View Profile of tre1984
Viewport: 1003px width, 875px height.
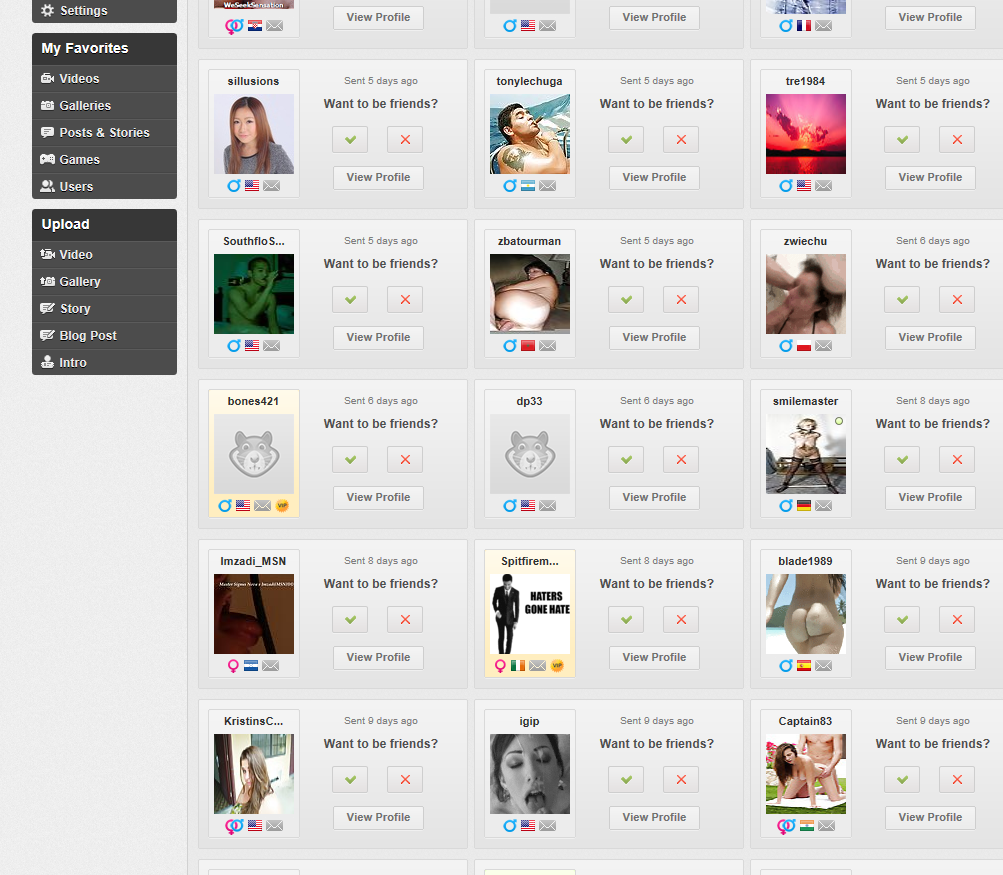930,177
